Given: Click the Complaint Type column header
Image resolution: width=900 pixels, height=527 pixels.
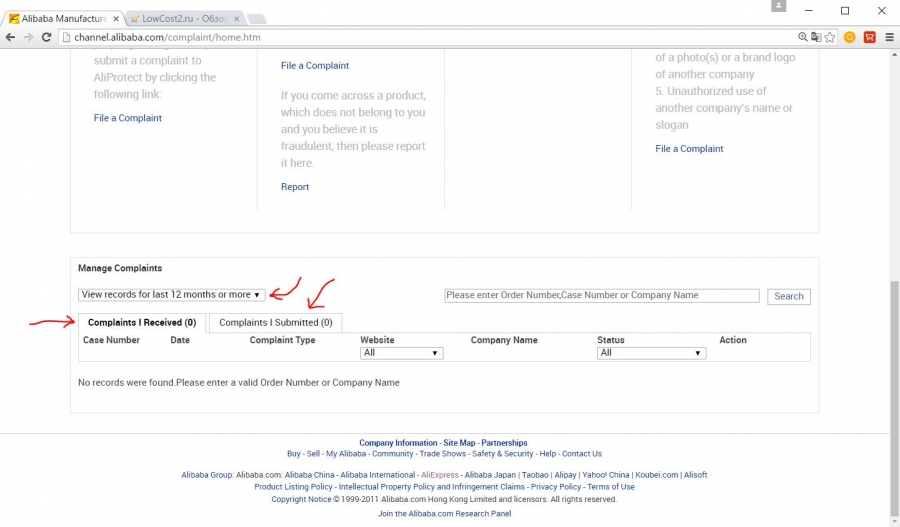Looking at the screenshot, I should tap(282, 340).
